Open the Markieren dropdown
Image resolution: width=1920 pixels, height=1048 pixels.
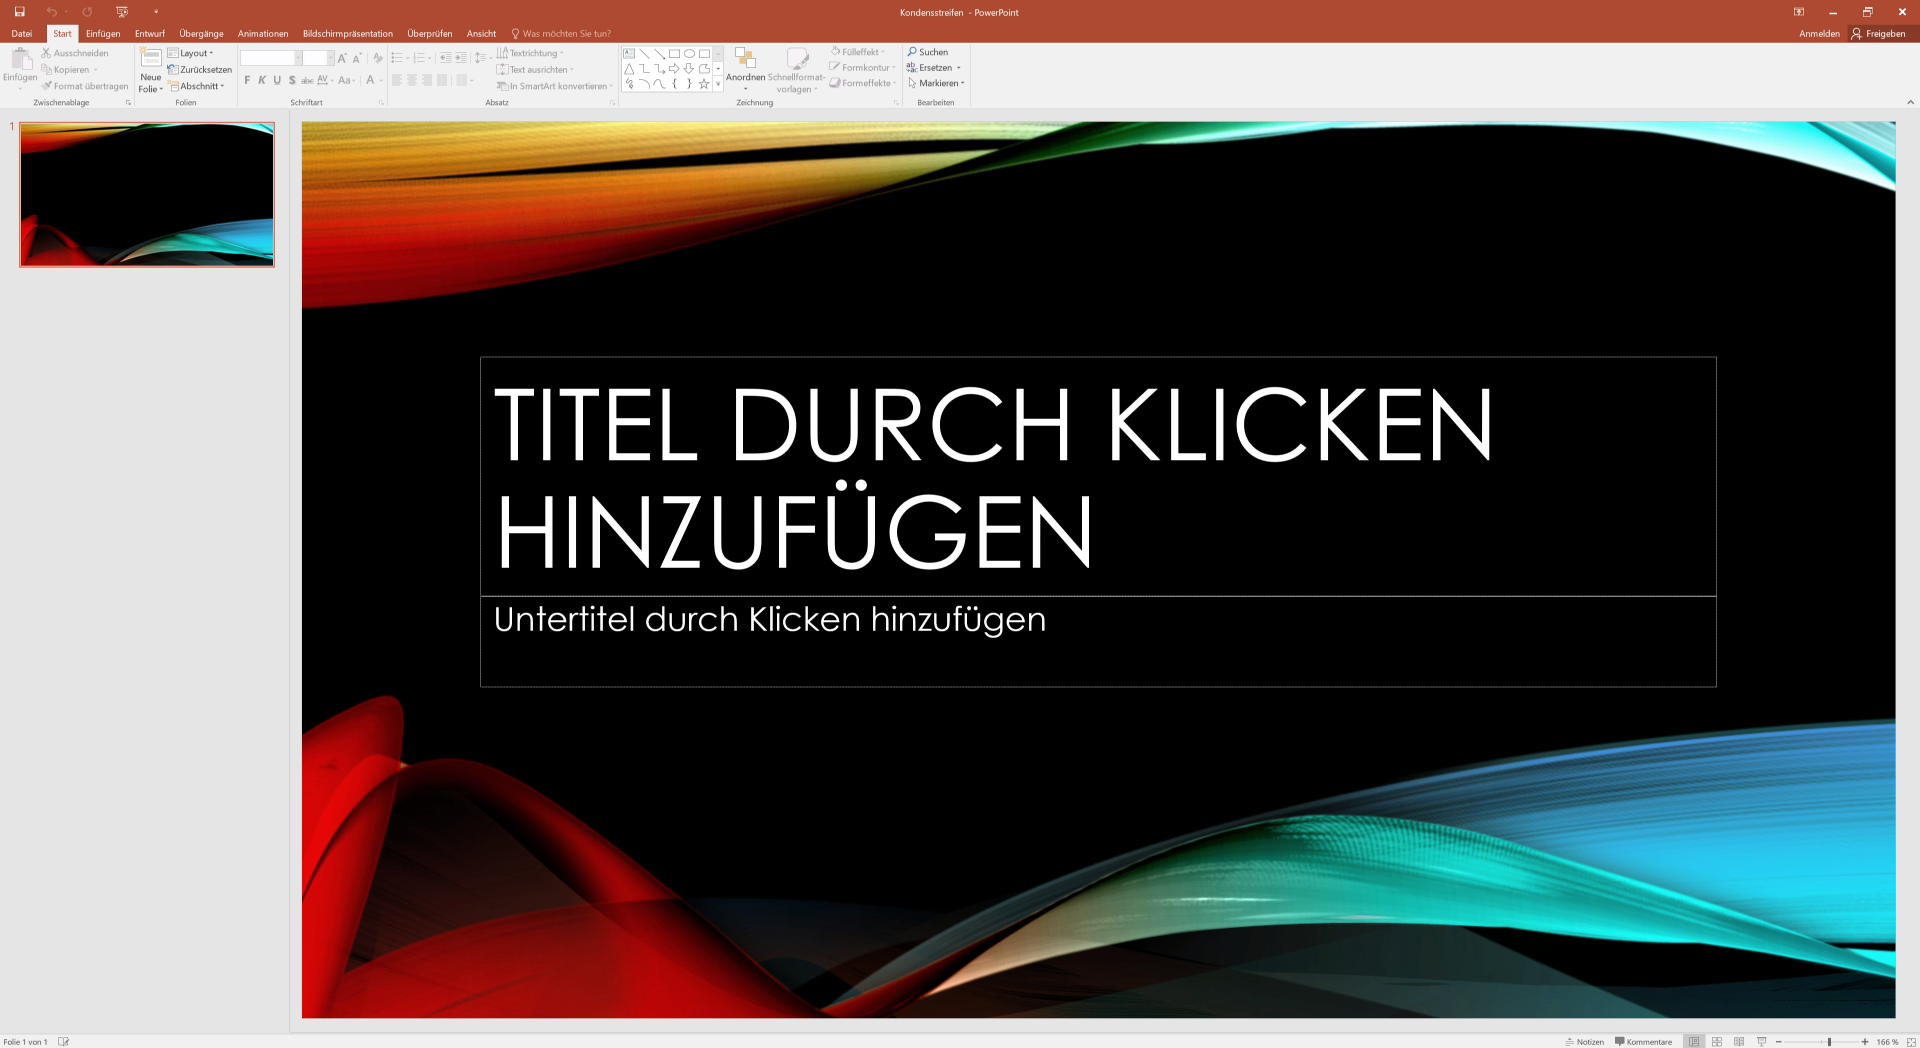click(936, 83)
